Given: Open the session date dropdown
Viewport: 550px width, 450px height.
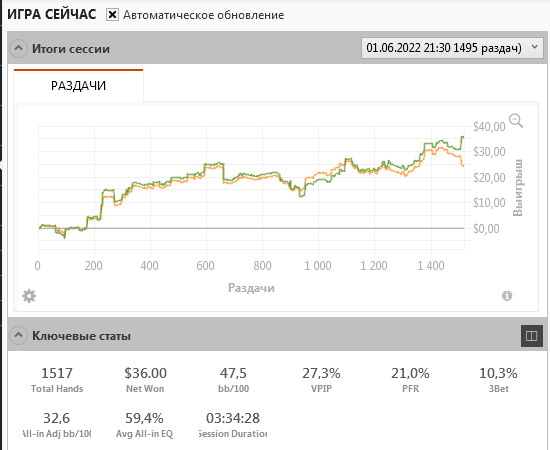Looking at the screenshot, I should [452, 48].
